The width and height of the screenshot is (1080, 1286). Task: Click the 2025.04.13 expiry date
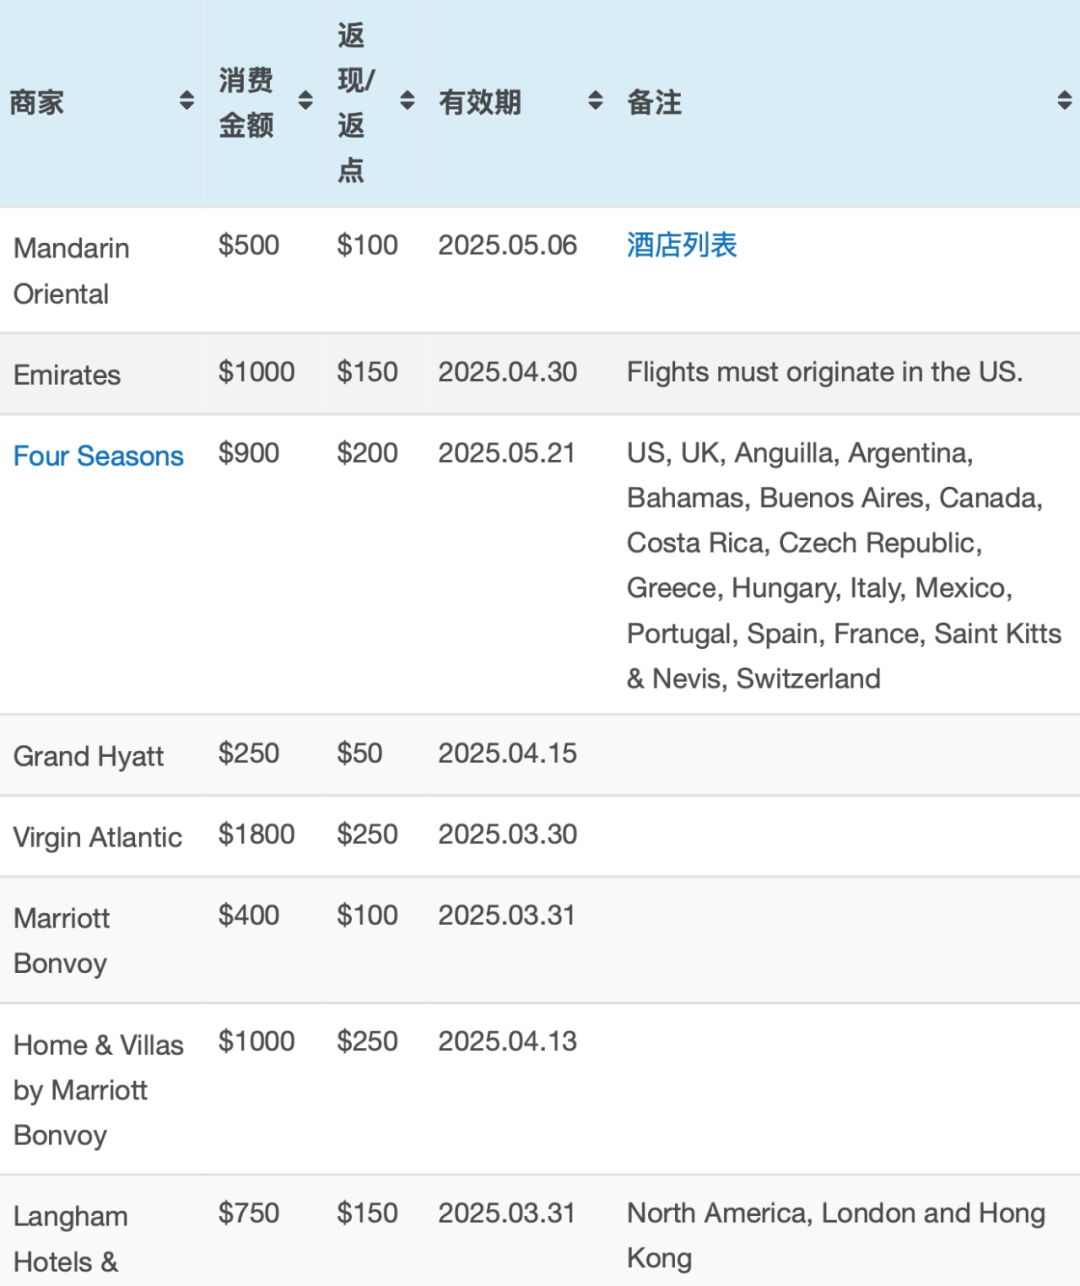(x=508, y=1041)
